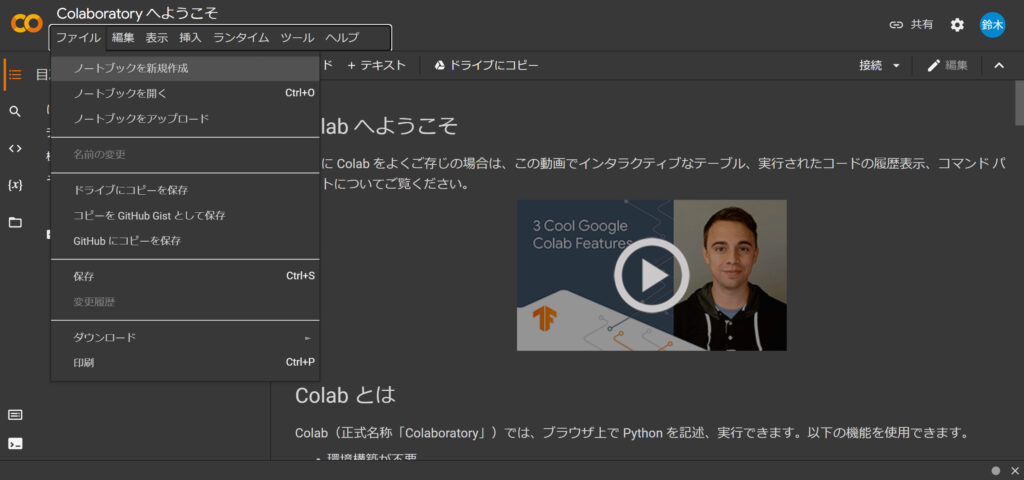Image resolution: width=1024 pixels, height=480 pixels.
Task: Click the Colab logo icon
Action: click(x=27, y=24)
